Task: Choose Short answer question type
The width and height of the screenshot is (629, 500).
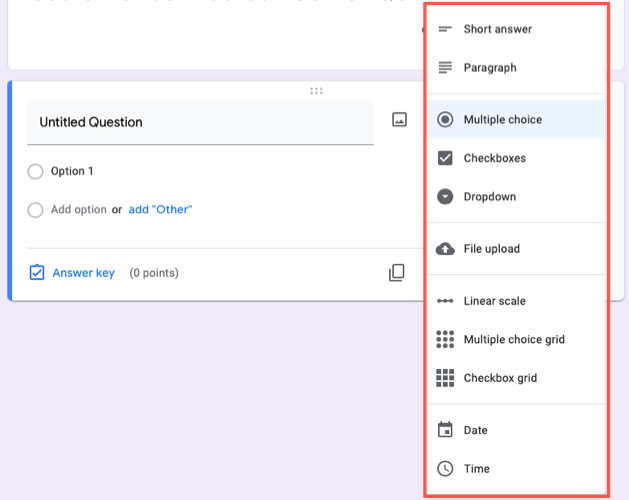Action: (x=497, y=29)
